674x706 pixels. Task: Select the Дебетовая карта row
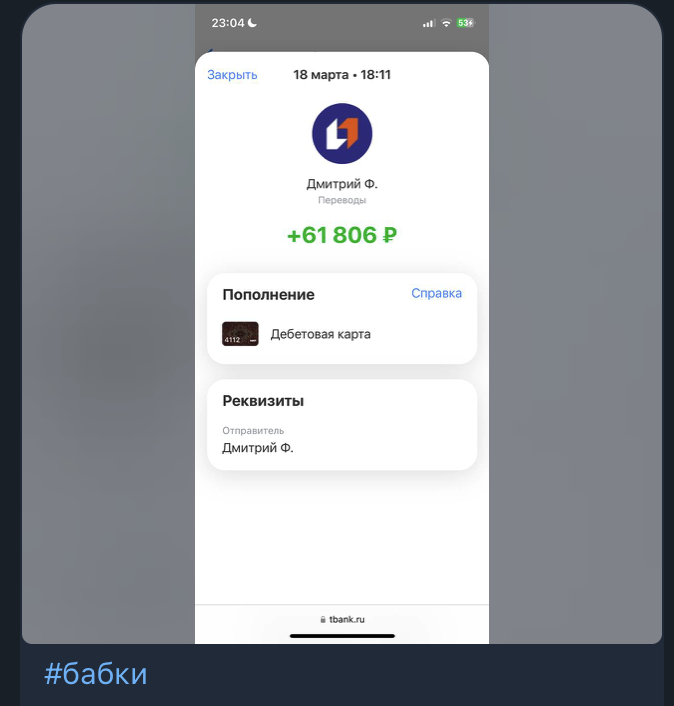[x=342, y=334]
